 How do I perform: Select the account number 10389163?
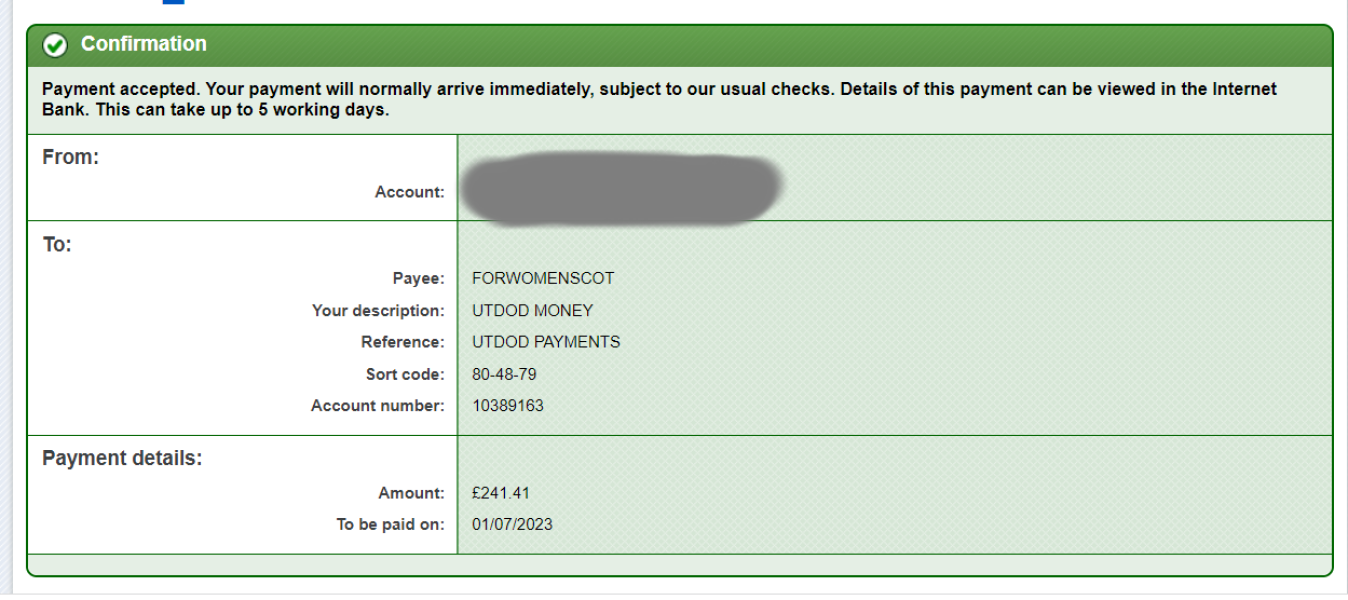pyautogui.click(x=508, y=406)
